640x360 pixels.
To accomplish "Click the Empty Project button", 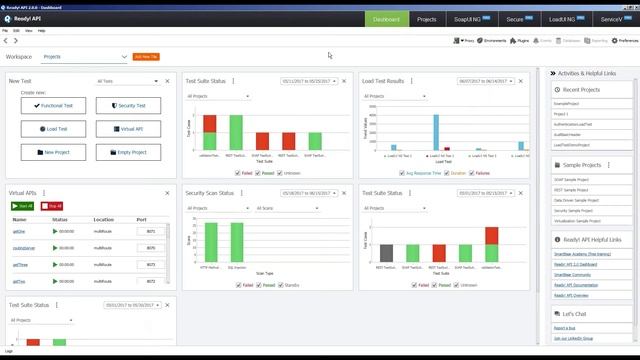I will tap(129, 152).
